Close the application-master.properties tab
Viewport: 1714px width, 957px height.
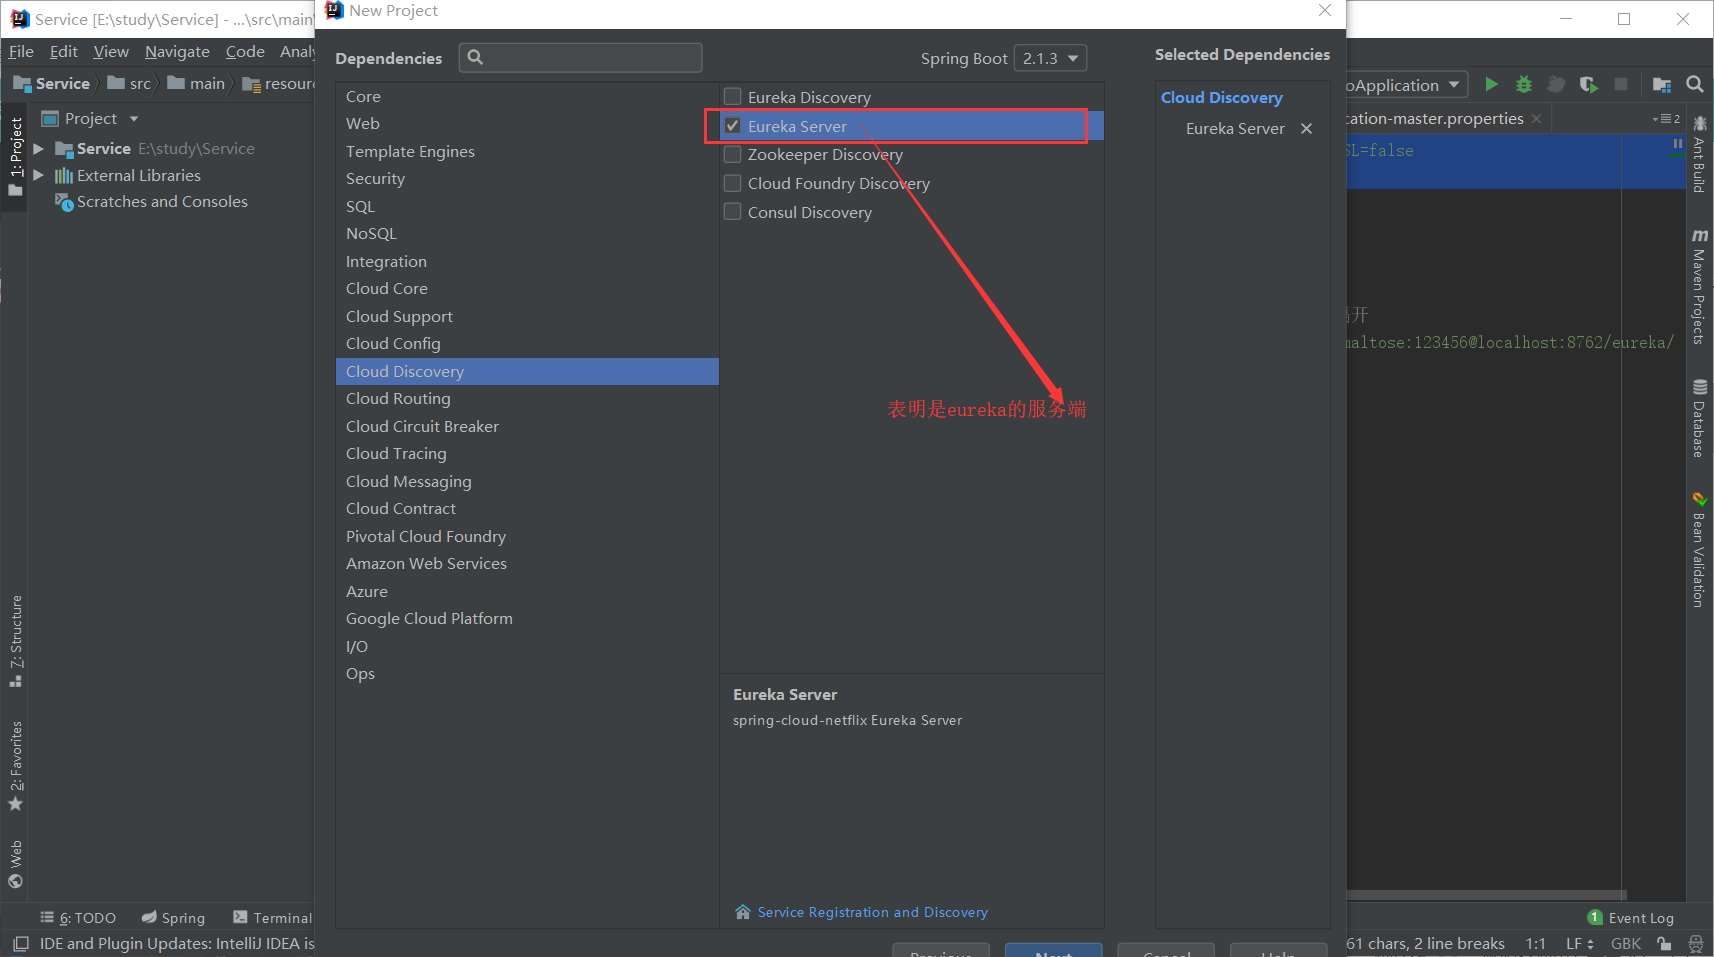point(1536,119)
